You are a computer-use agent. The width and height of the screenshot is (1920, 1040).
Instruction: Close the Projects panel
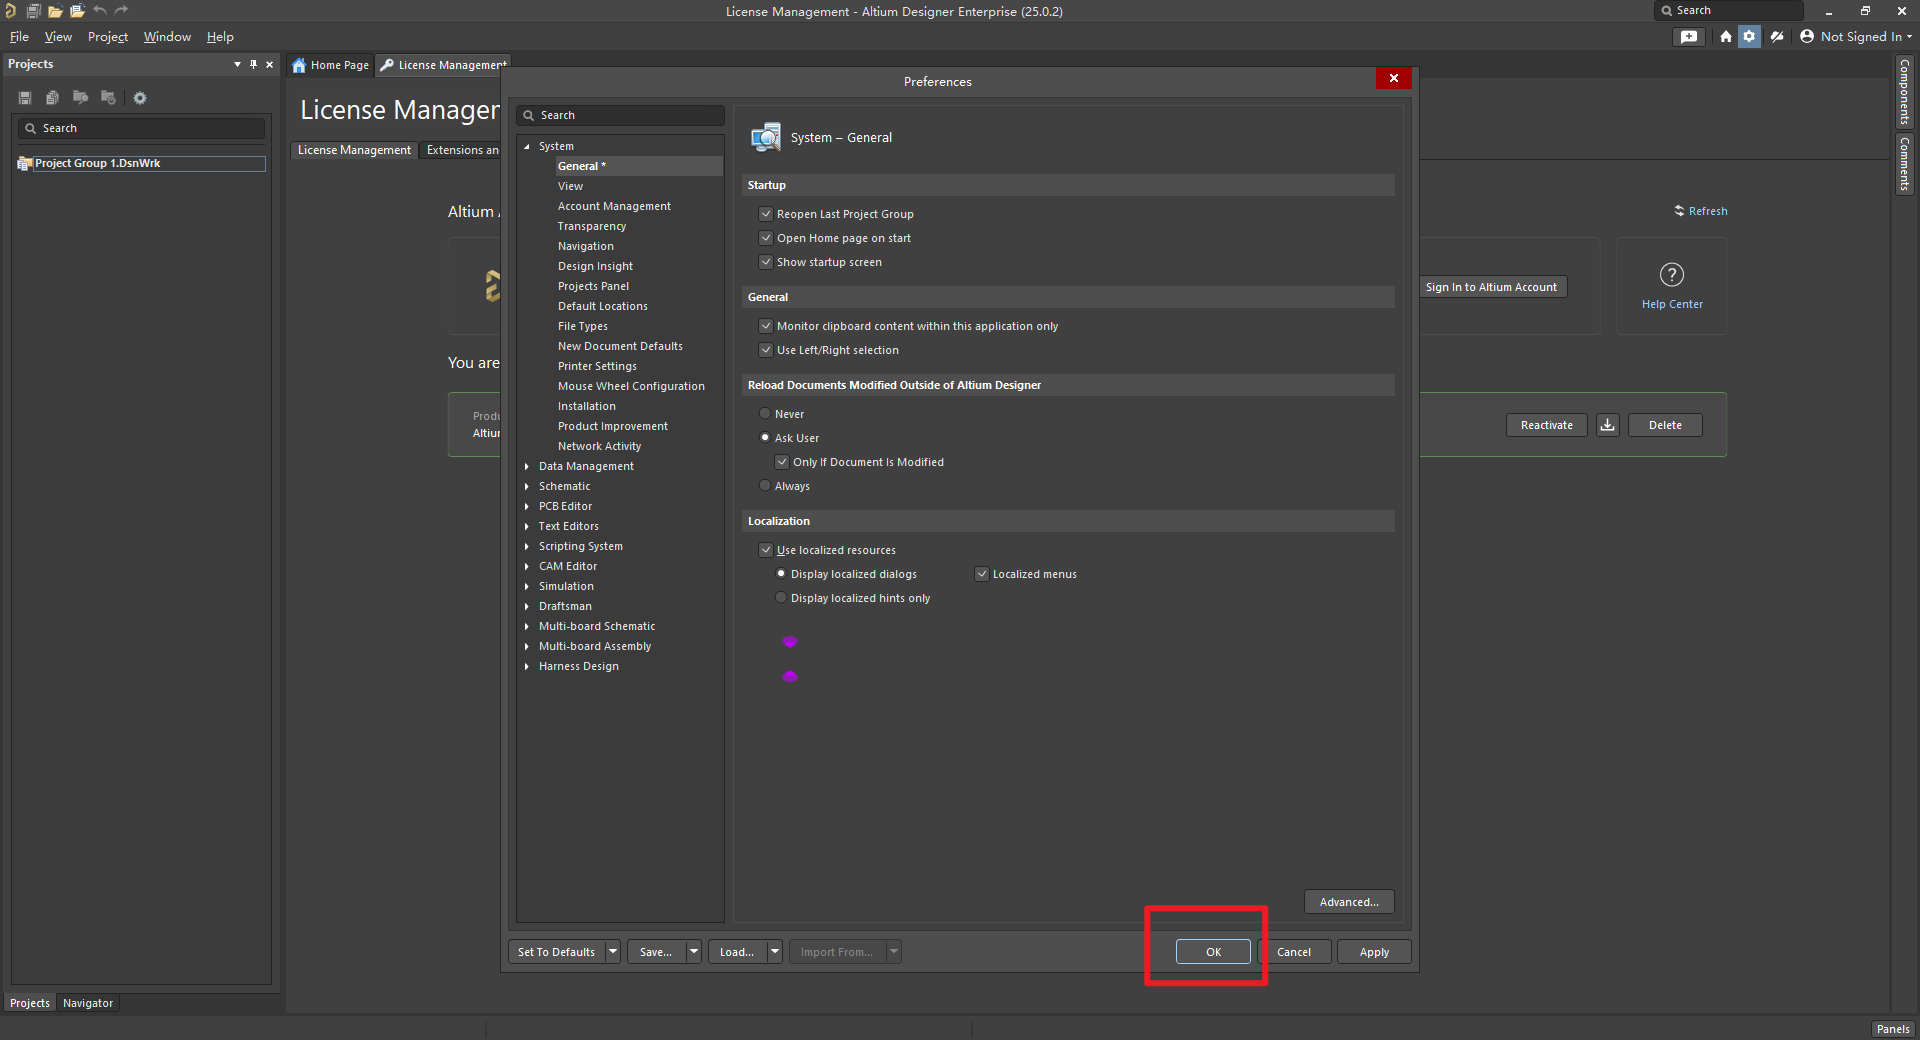coord(269,64)
